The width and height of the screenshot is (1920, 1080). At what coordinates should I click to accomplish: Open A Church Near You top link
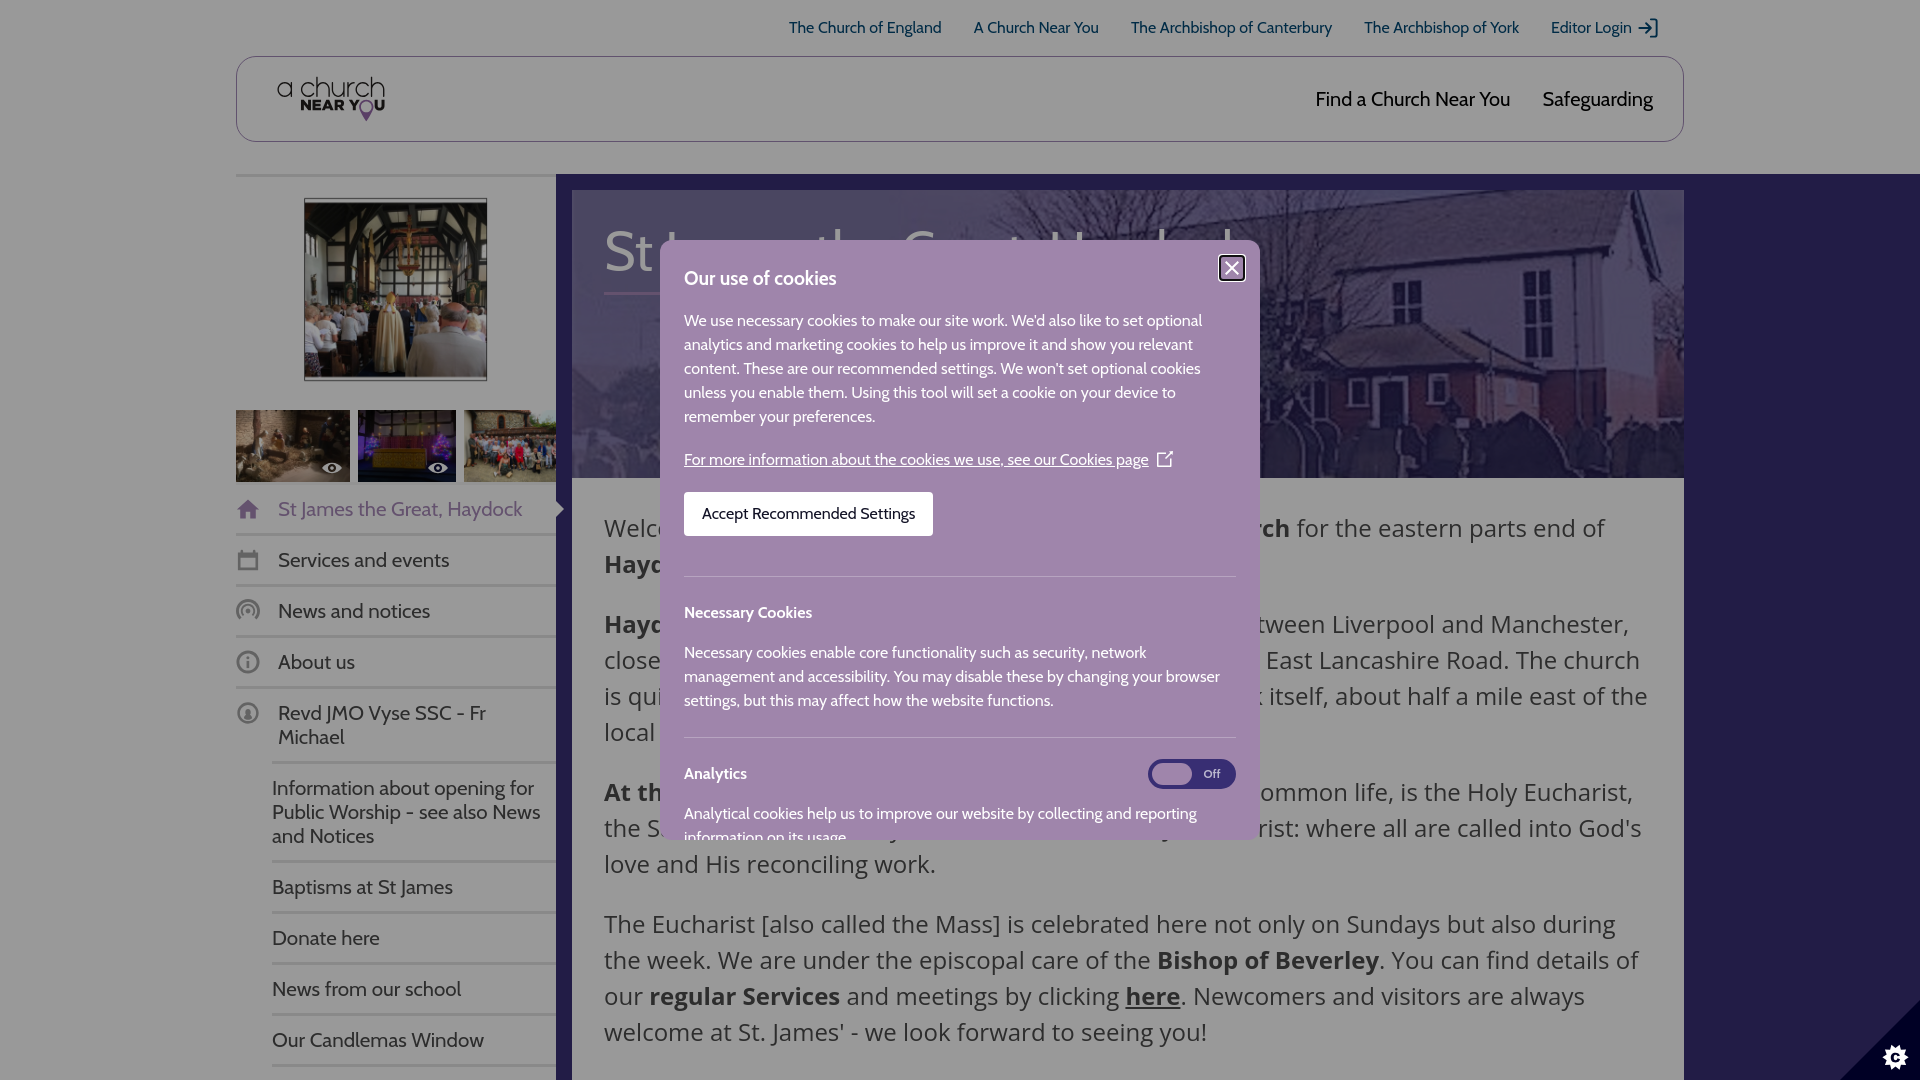(x=1036, y=28)
